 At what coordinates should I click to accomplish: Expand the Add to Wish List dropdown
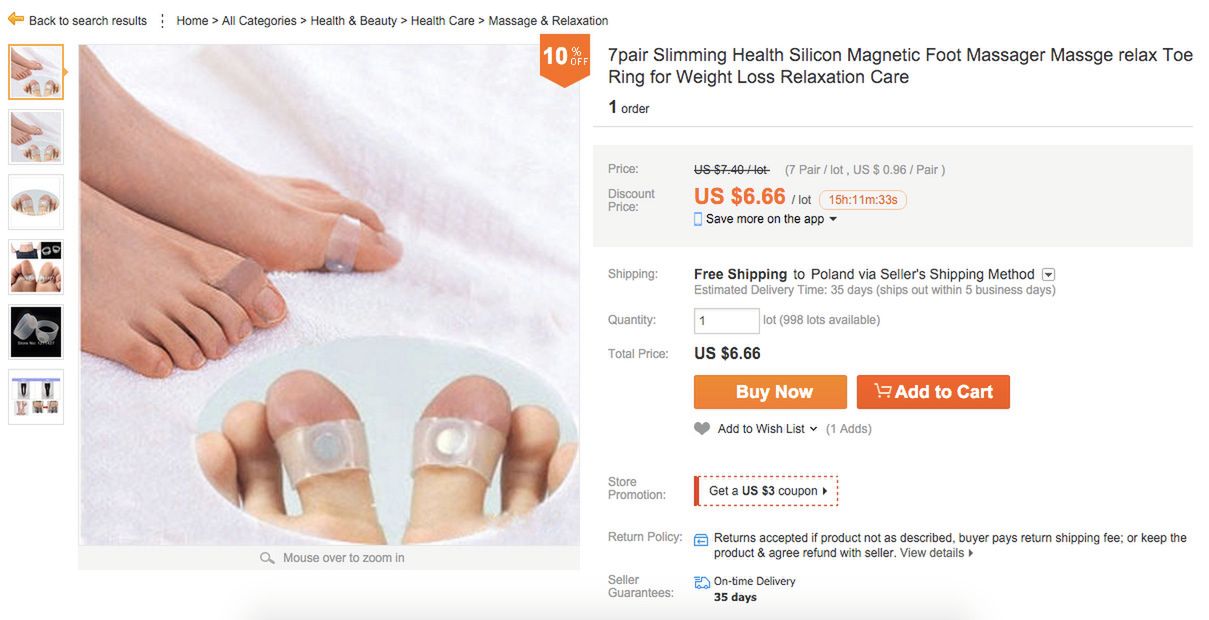pyautogui.click(x=813, y=429)
